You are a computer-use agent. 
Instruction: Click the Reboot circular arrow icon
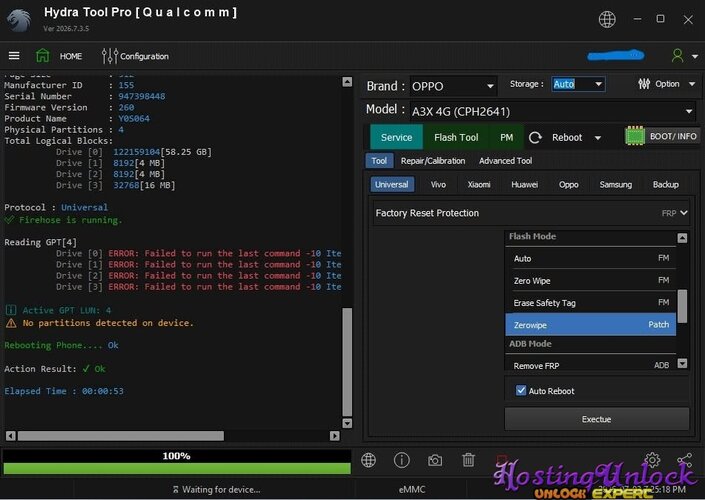[535, 138]
